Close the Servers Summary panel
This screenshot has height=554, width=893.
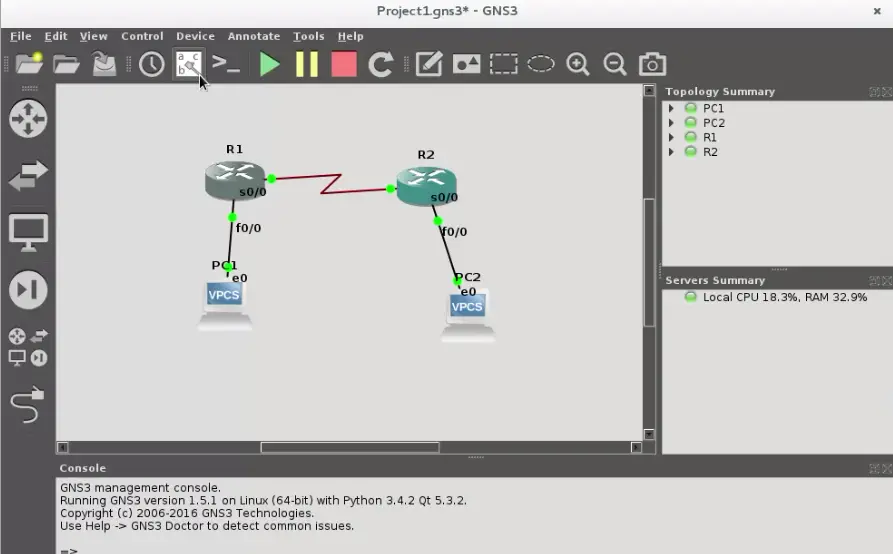[887, 281]
